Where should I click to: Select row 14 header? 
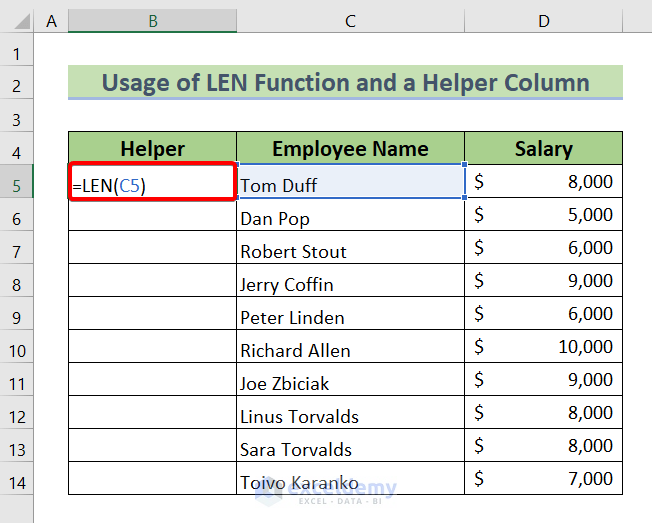click(17, 482)
